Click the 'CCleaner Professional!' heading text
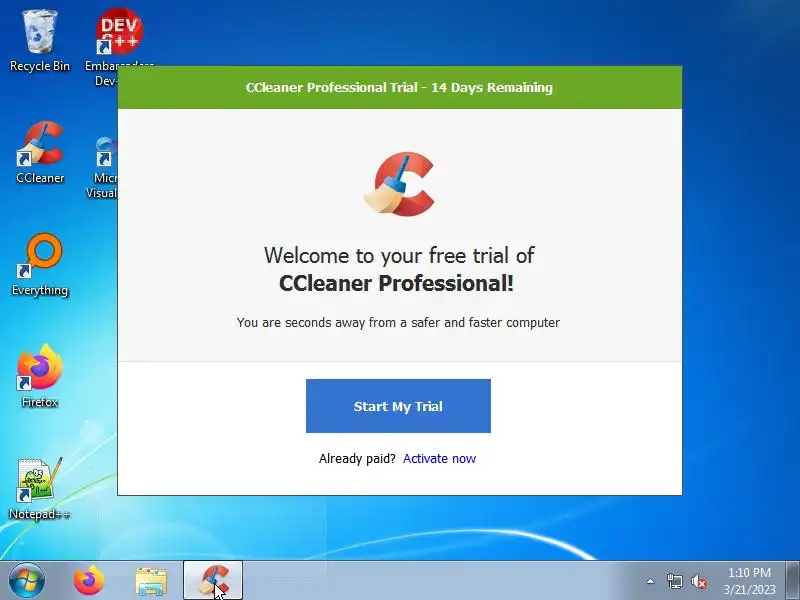 pyautogui.click(x=396, y=283)
